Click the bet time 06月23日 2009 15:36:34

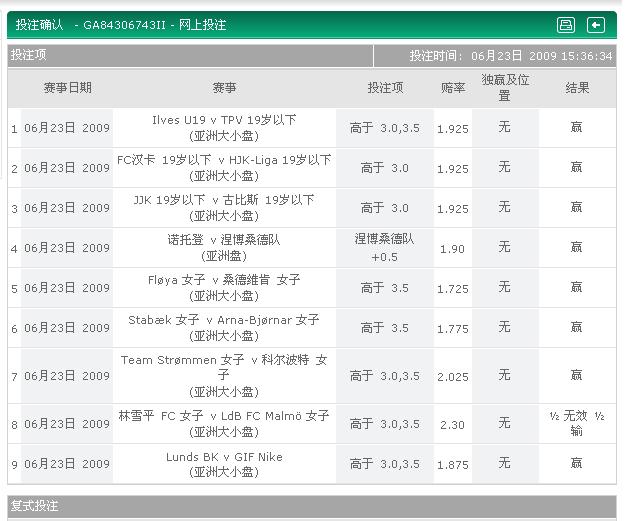click(542, 56)
